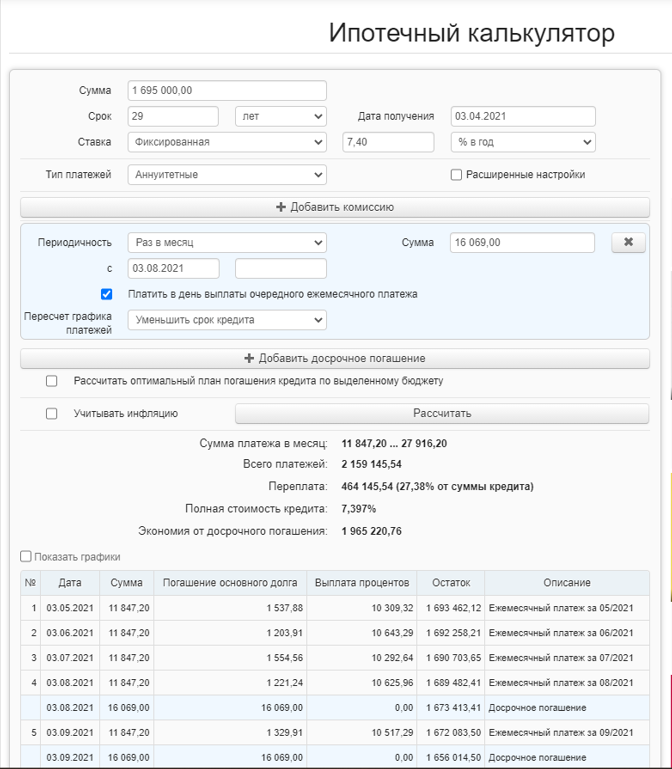Click 'Ипотечный калькулятор' page heading
This screenshot has width=672, height=769.
click(x=471, y=33)
